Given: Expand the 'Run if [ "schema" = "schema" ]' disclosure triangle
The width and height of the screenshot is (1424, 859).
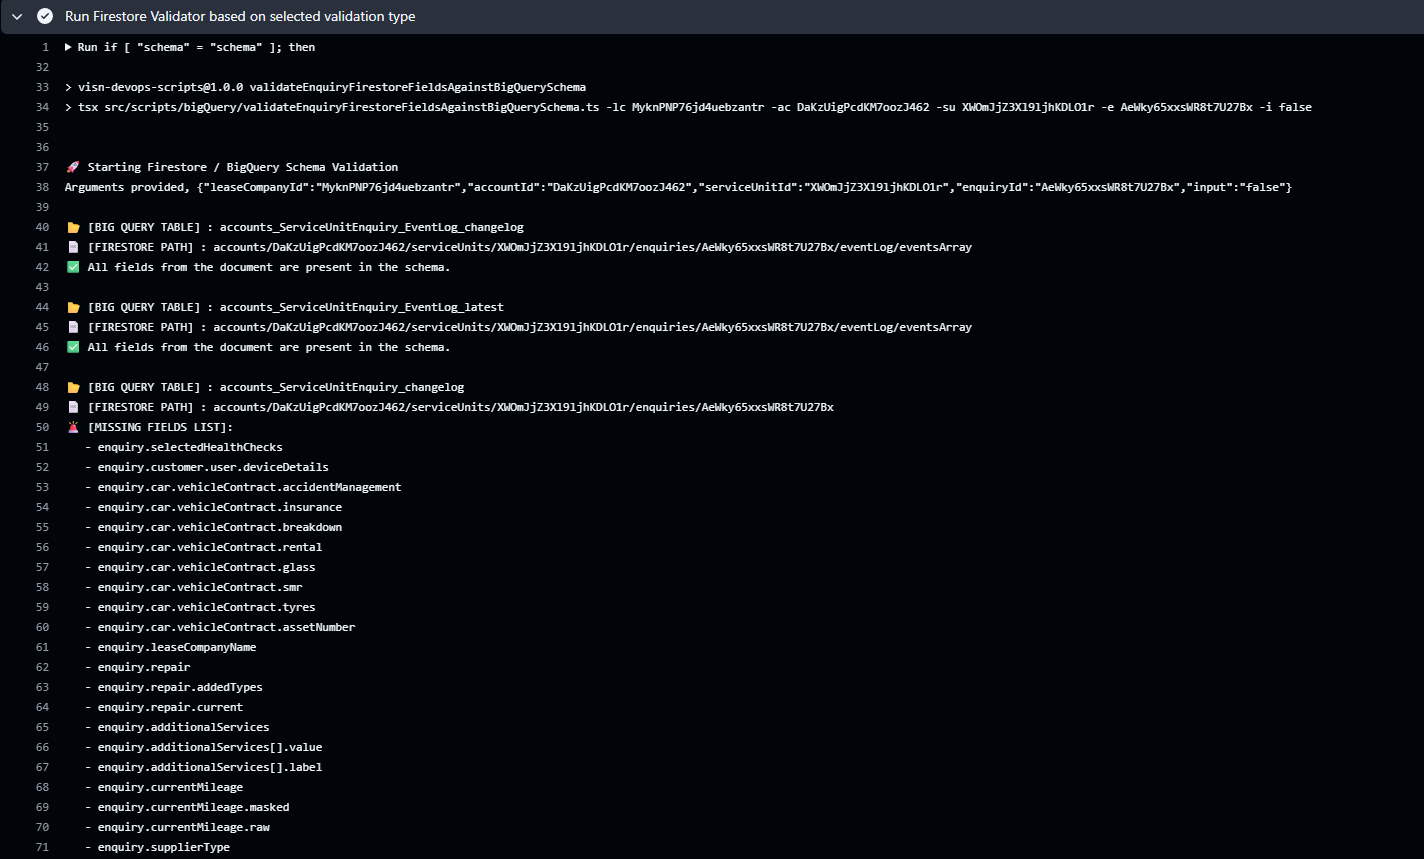Looking at the screenshot, I should click(x=68, y=47).
